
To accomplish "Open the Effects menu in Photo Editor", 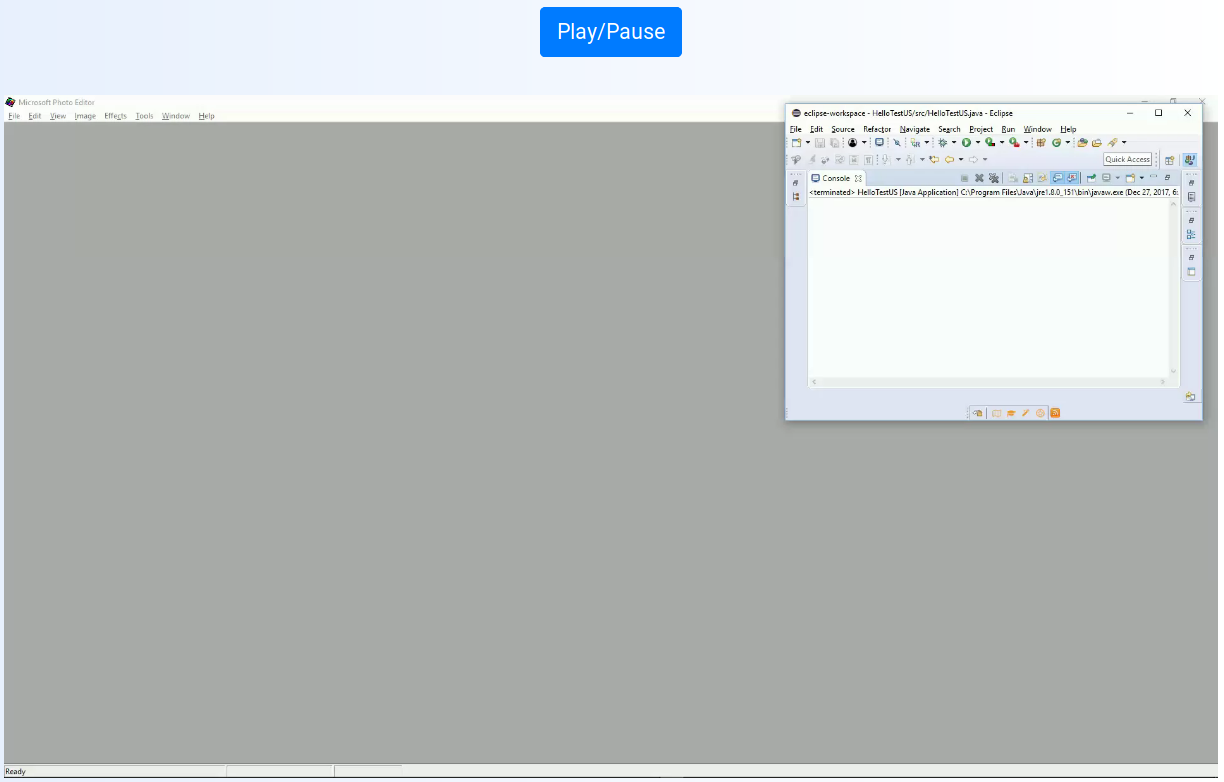I will [115, 116].
